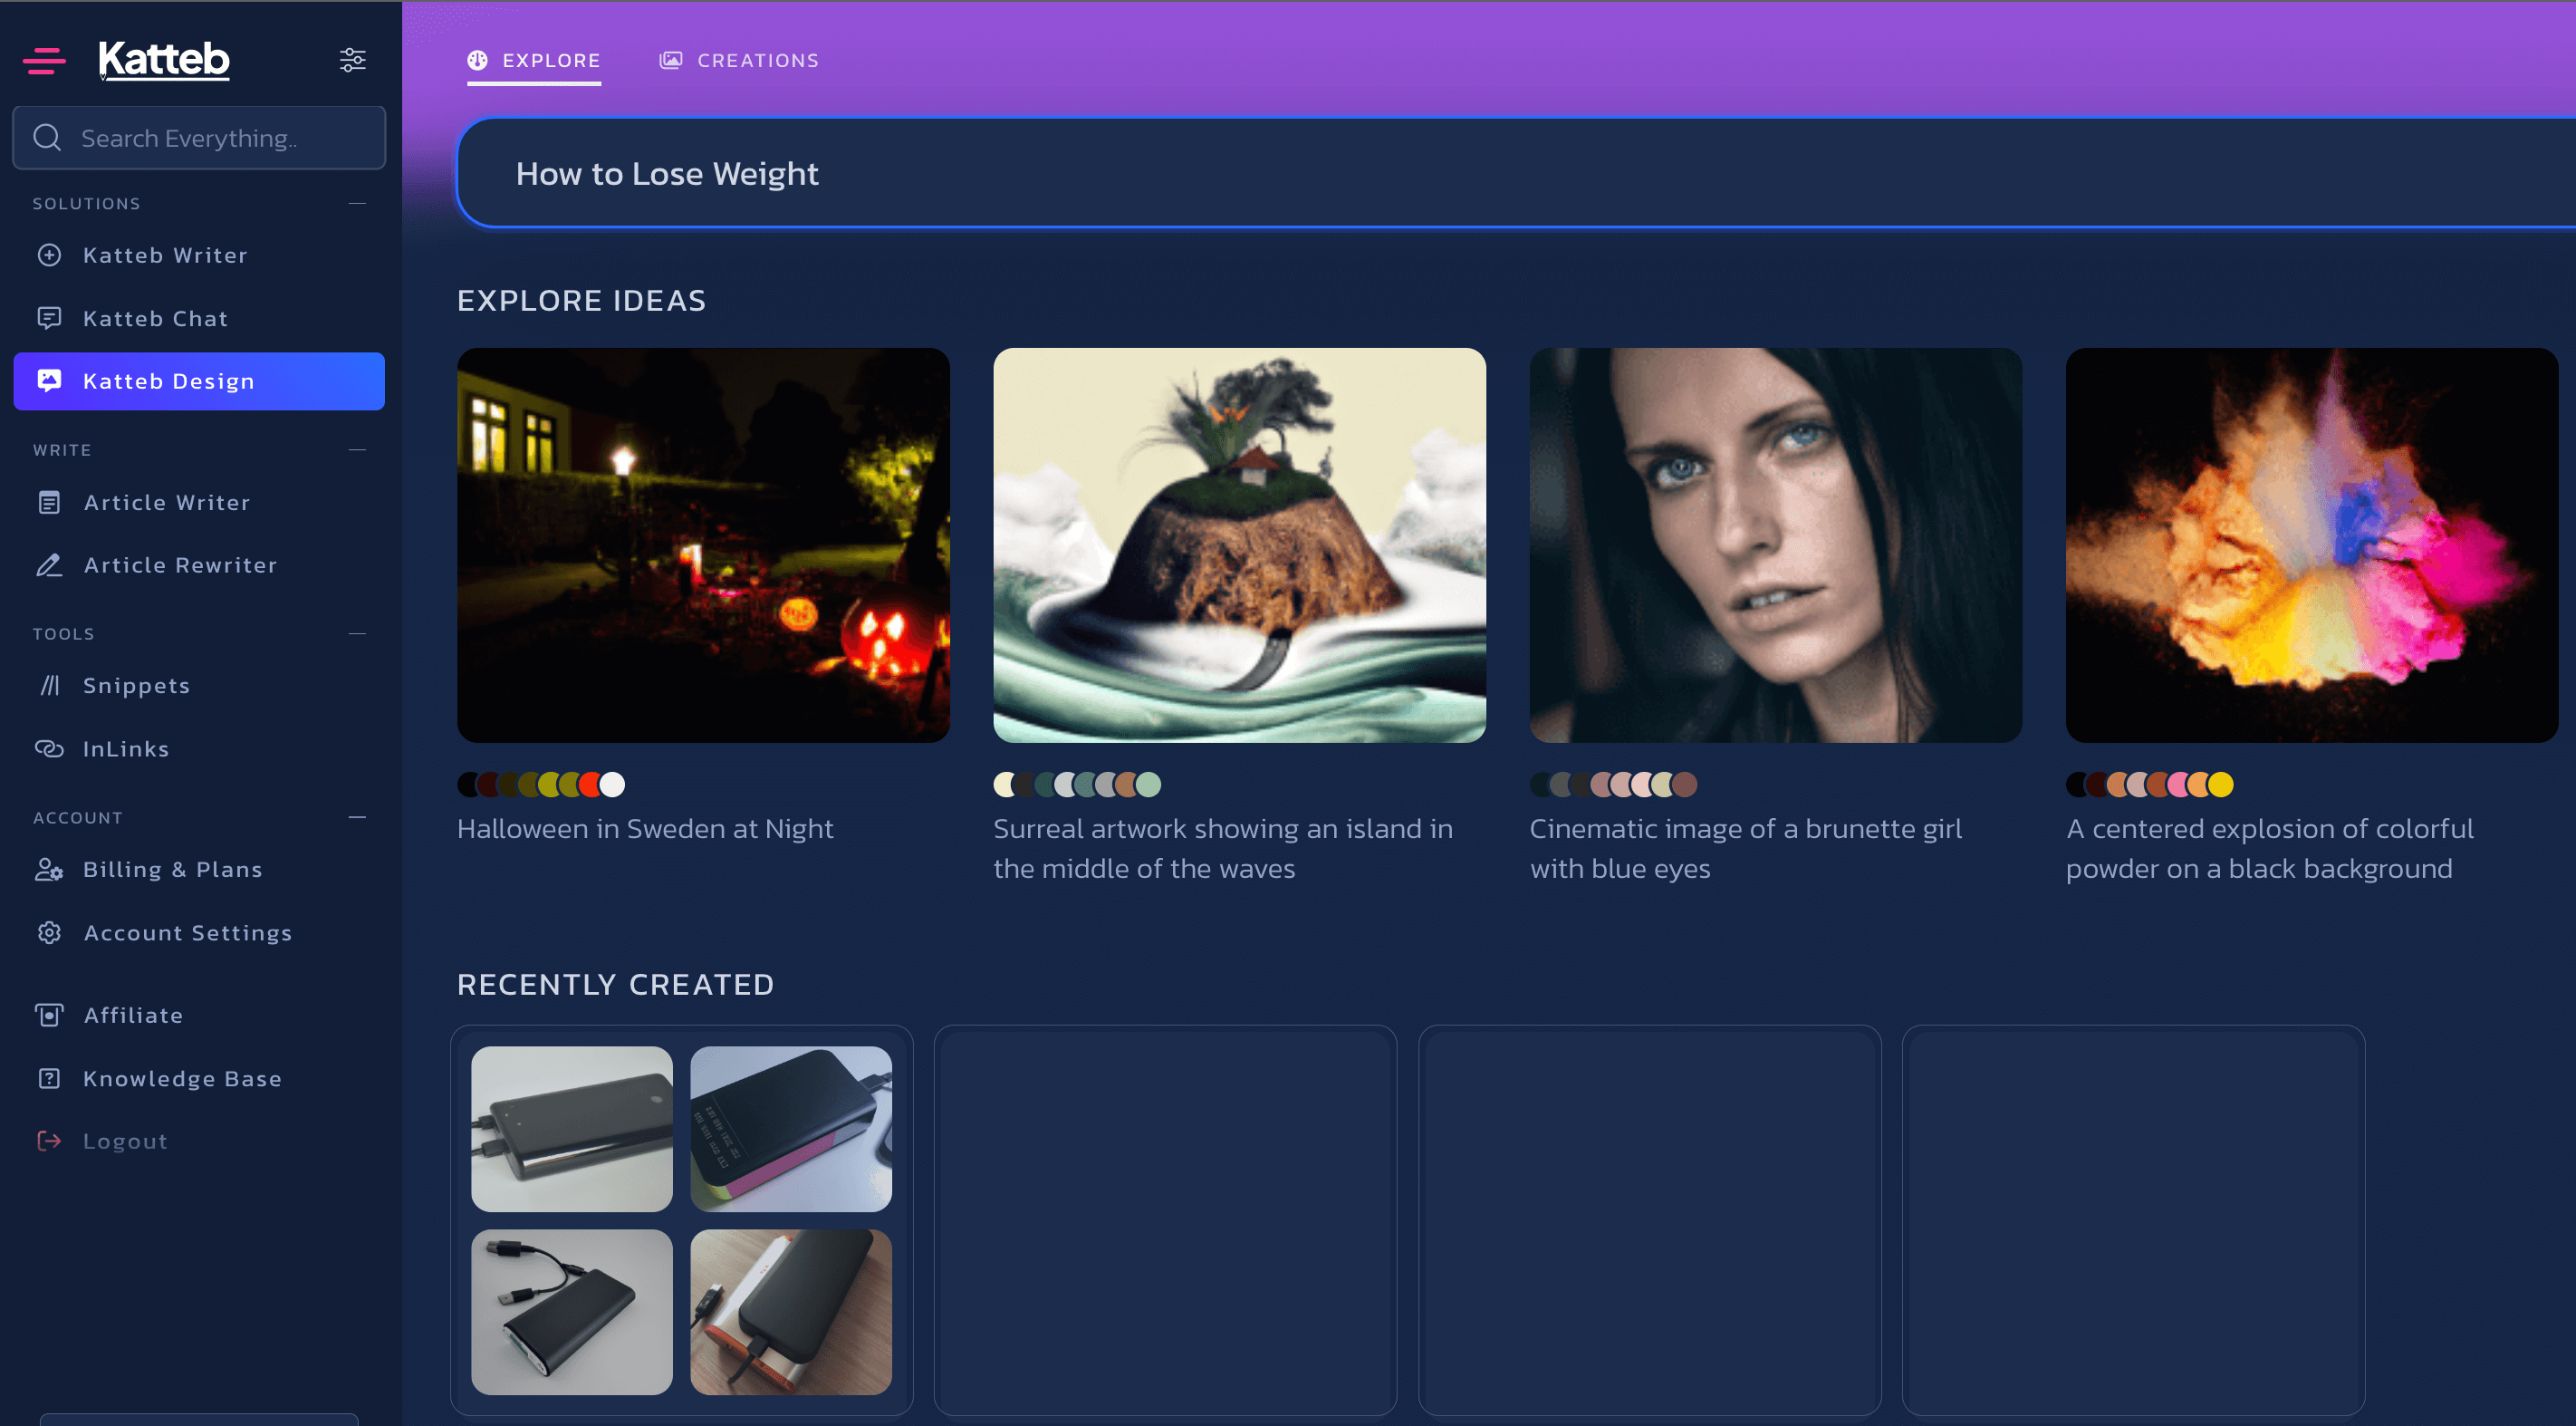Click the Cinematic brunette girl caption
Screen dimensions: 2576x1426
pos(1746,848)
